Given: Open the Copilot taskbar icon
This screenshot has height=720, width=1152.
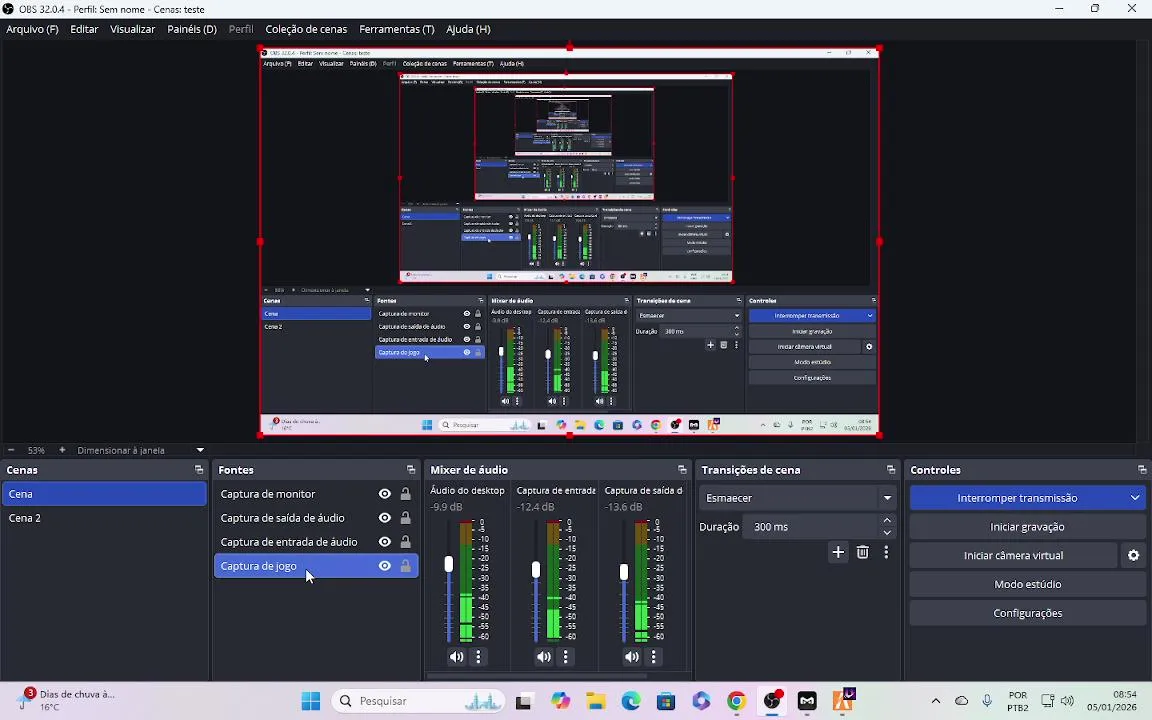Looking at the screenshot, I should pyautogui.click(x=561, y=701).
